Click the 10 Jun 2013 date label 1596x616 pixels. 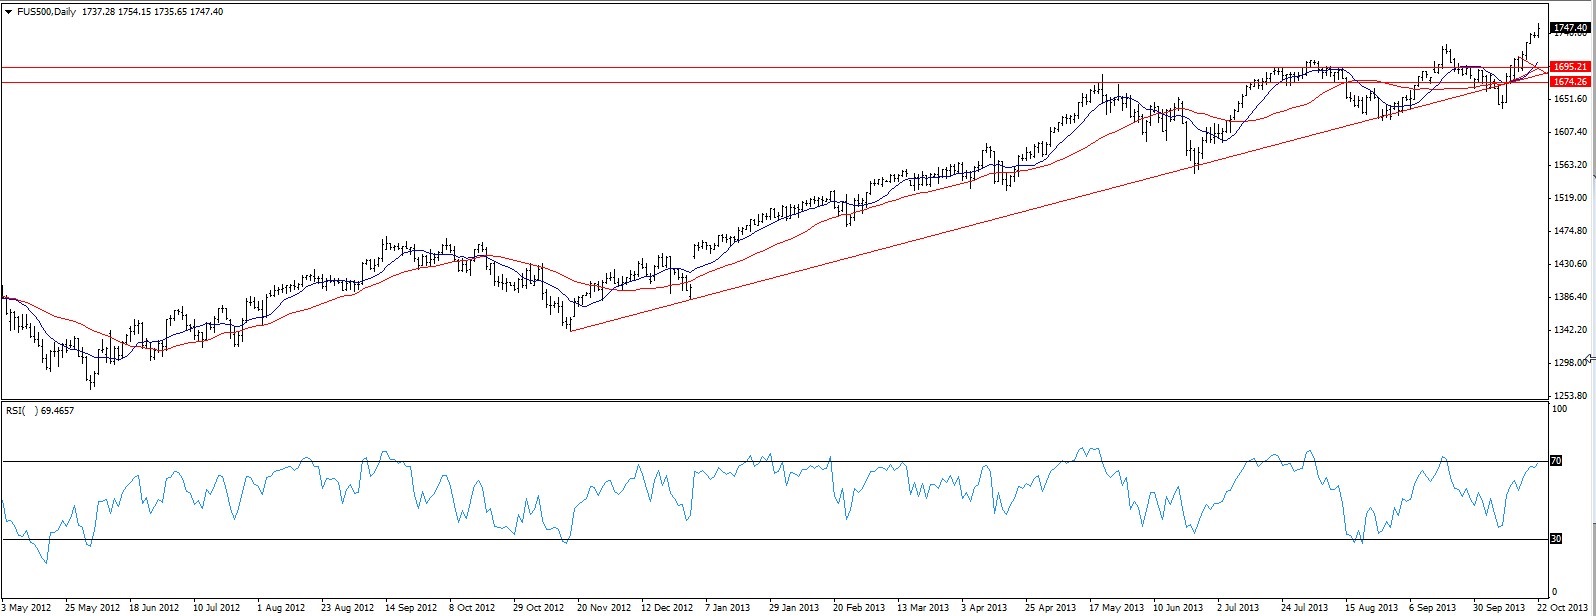pos(1179,607)
